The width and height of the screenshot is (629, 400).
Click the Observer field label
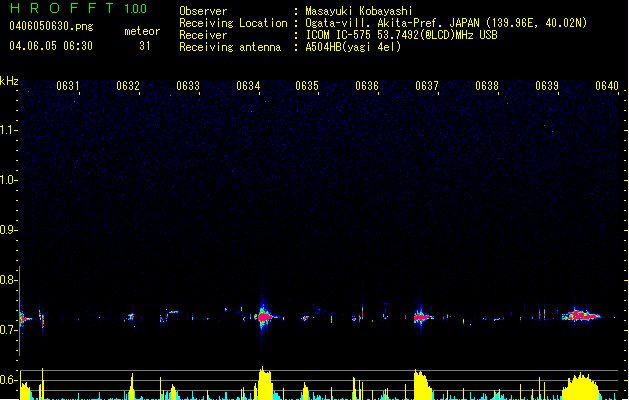click(x=203, y=11)
